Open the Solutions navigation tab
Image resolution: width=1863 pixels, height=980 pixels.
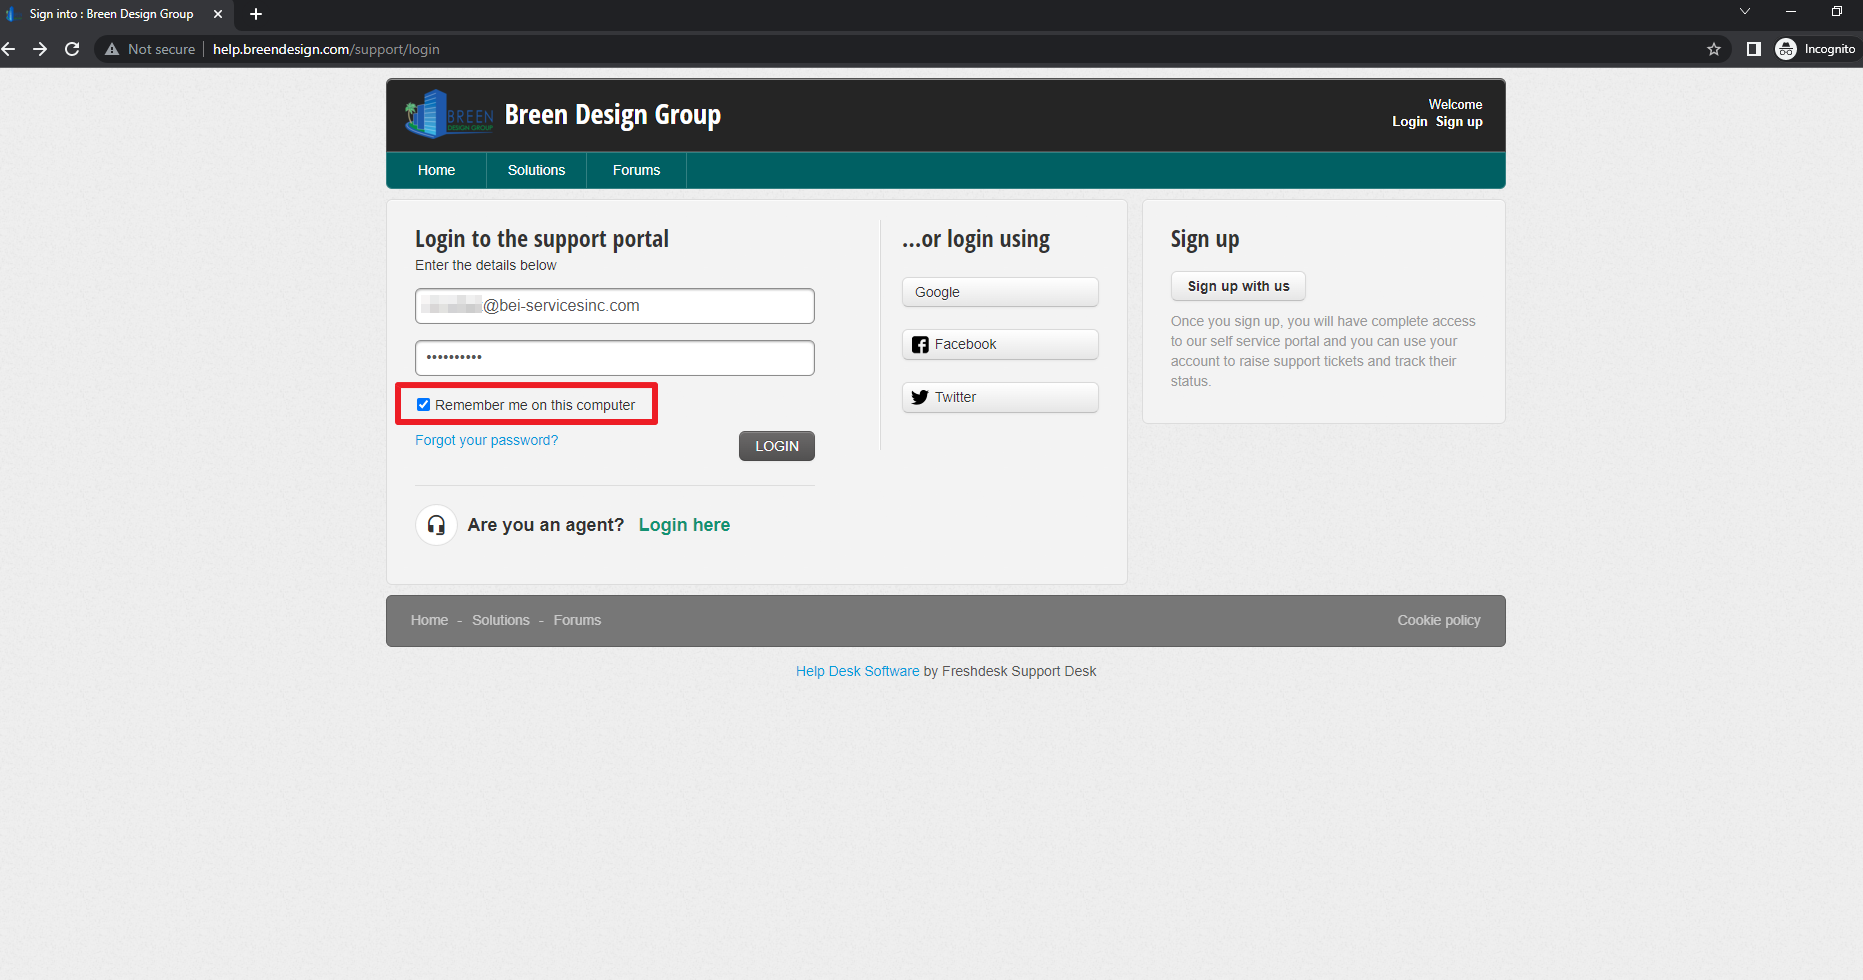point(536,170)
